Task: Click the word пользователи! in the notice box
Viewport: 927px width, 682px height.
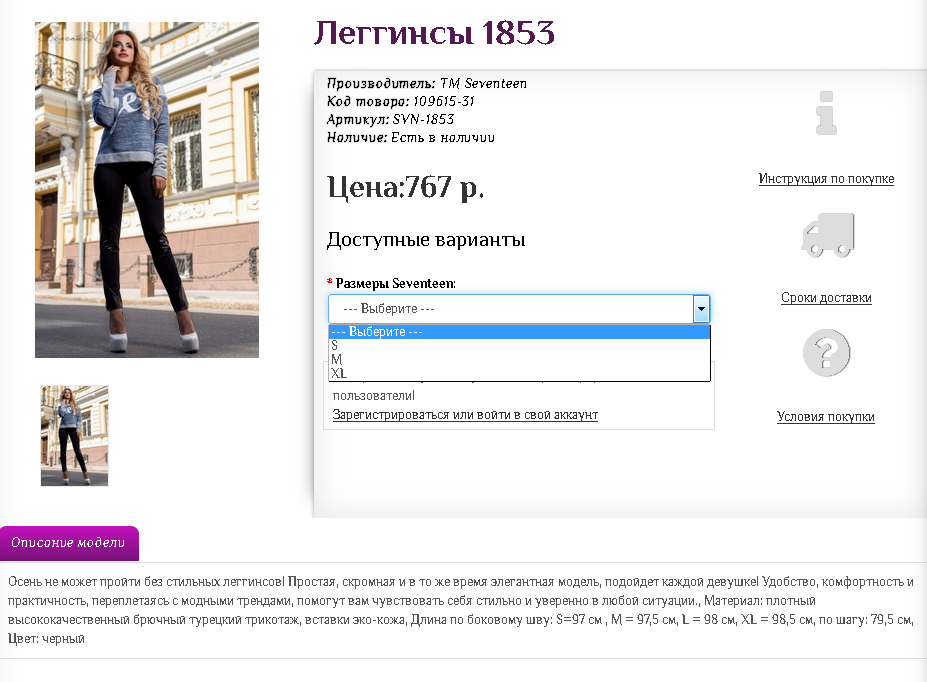Action: pos(374,395)
